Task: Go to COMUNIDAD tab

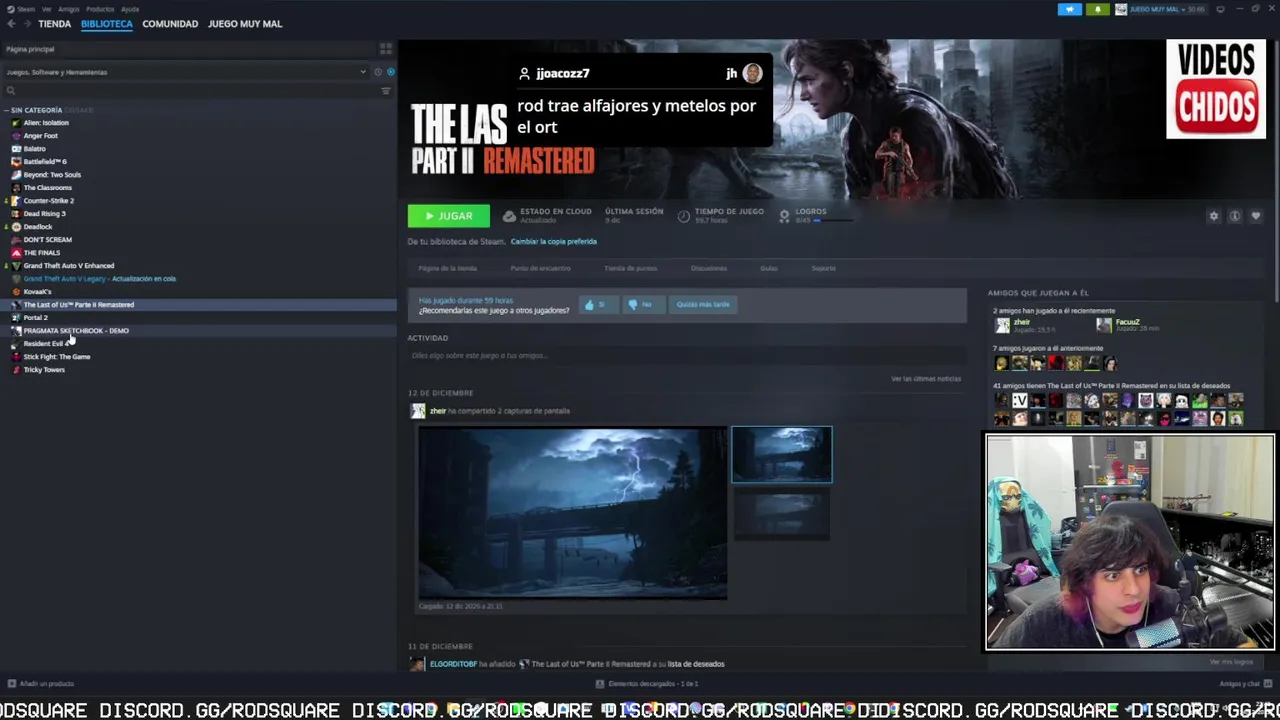Action: pyautogui.click(x=170, y=24)
